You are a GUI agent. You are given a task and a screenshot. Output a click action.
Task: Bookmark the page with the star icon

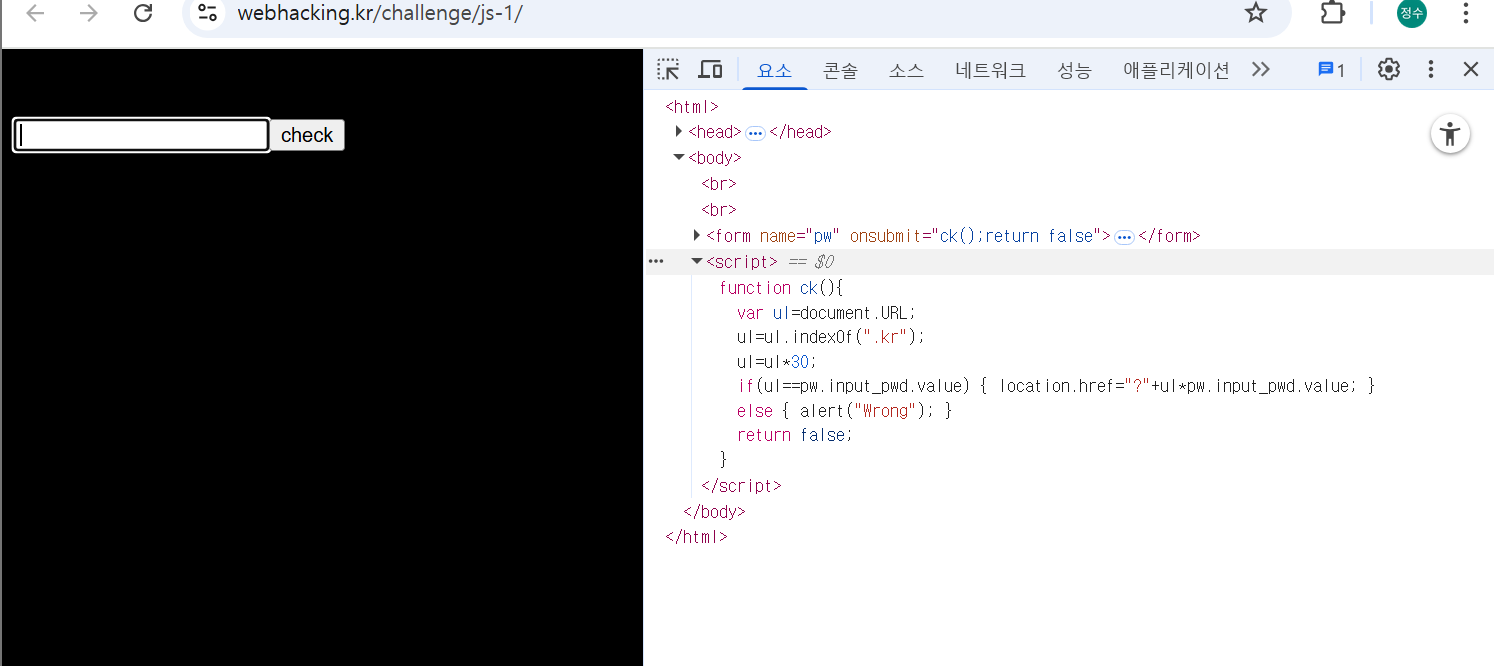[x=1255, y=14]
